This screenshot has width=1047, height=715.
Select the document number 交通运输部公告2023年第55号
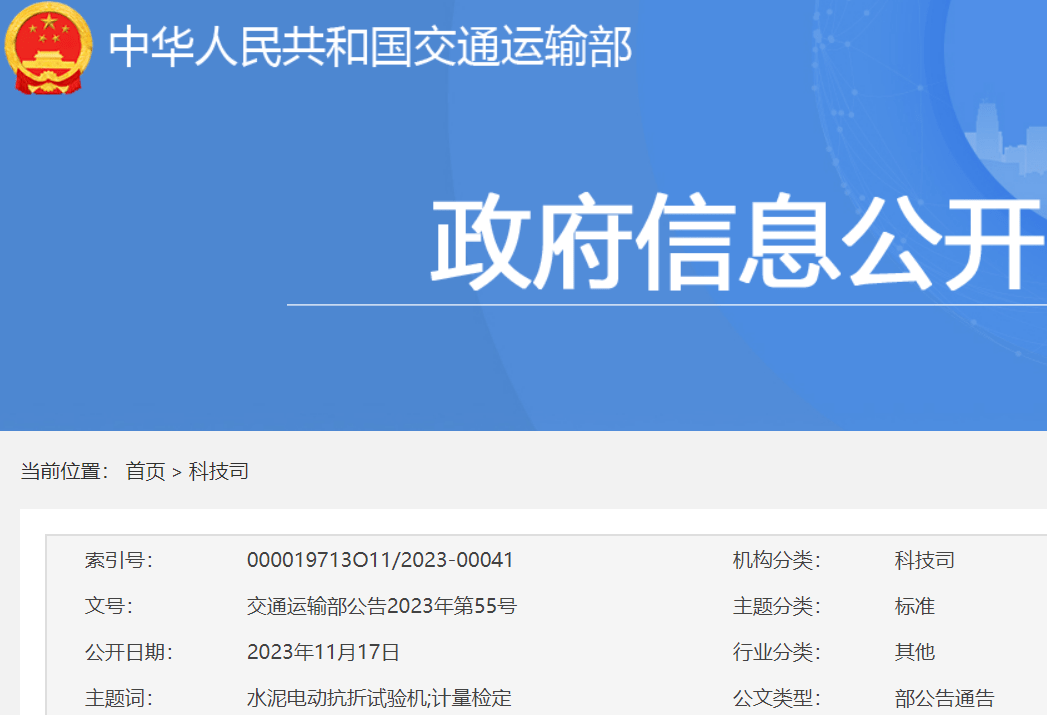[x=382, y=606]
